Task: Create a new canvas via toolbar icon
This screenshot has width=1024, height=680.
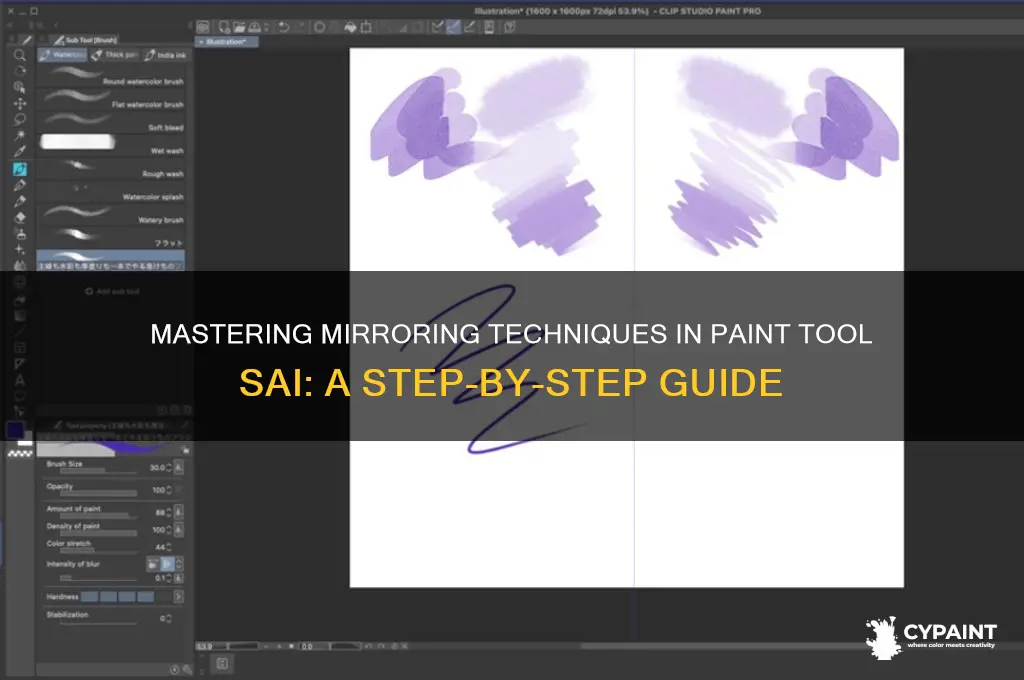Action: (224, 27)
